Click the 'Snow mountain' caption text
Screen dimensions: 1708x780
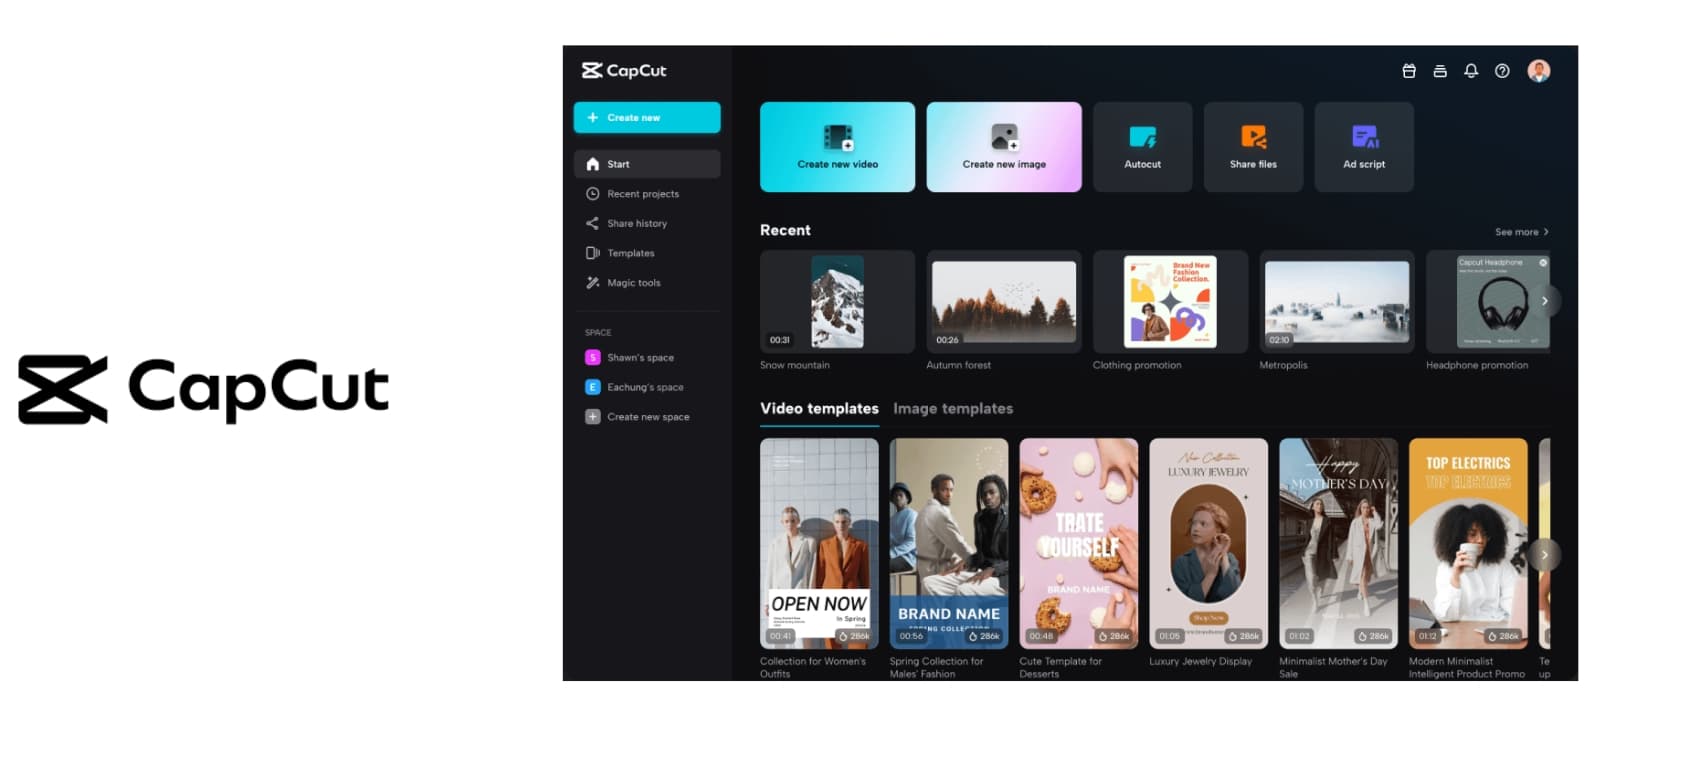click(795, 365)
